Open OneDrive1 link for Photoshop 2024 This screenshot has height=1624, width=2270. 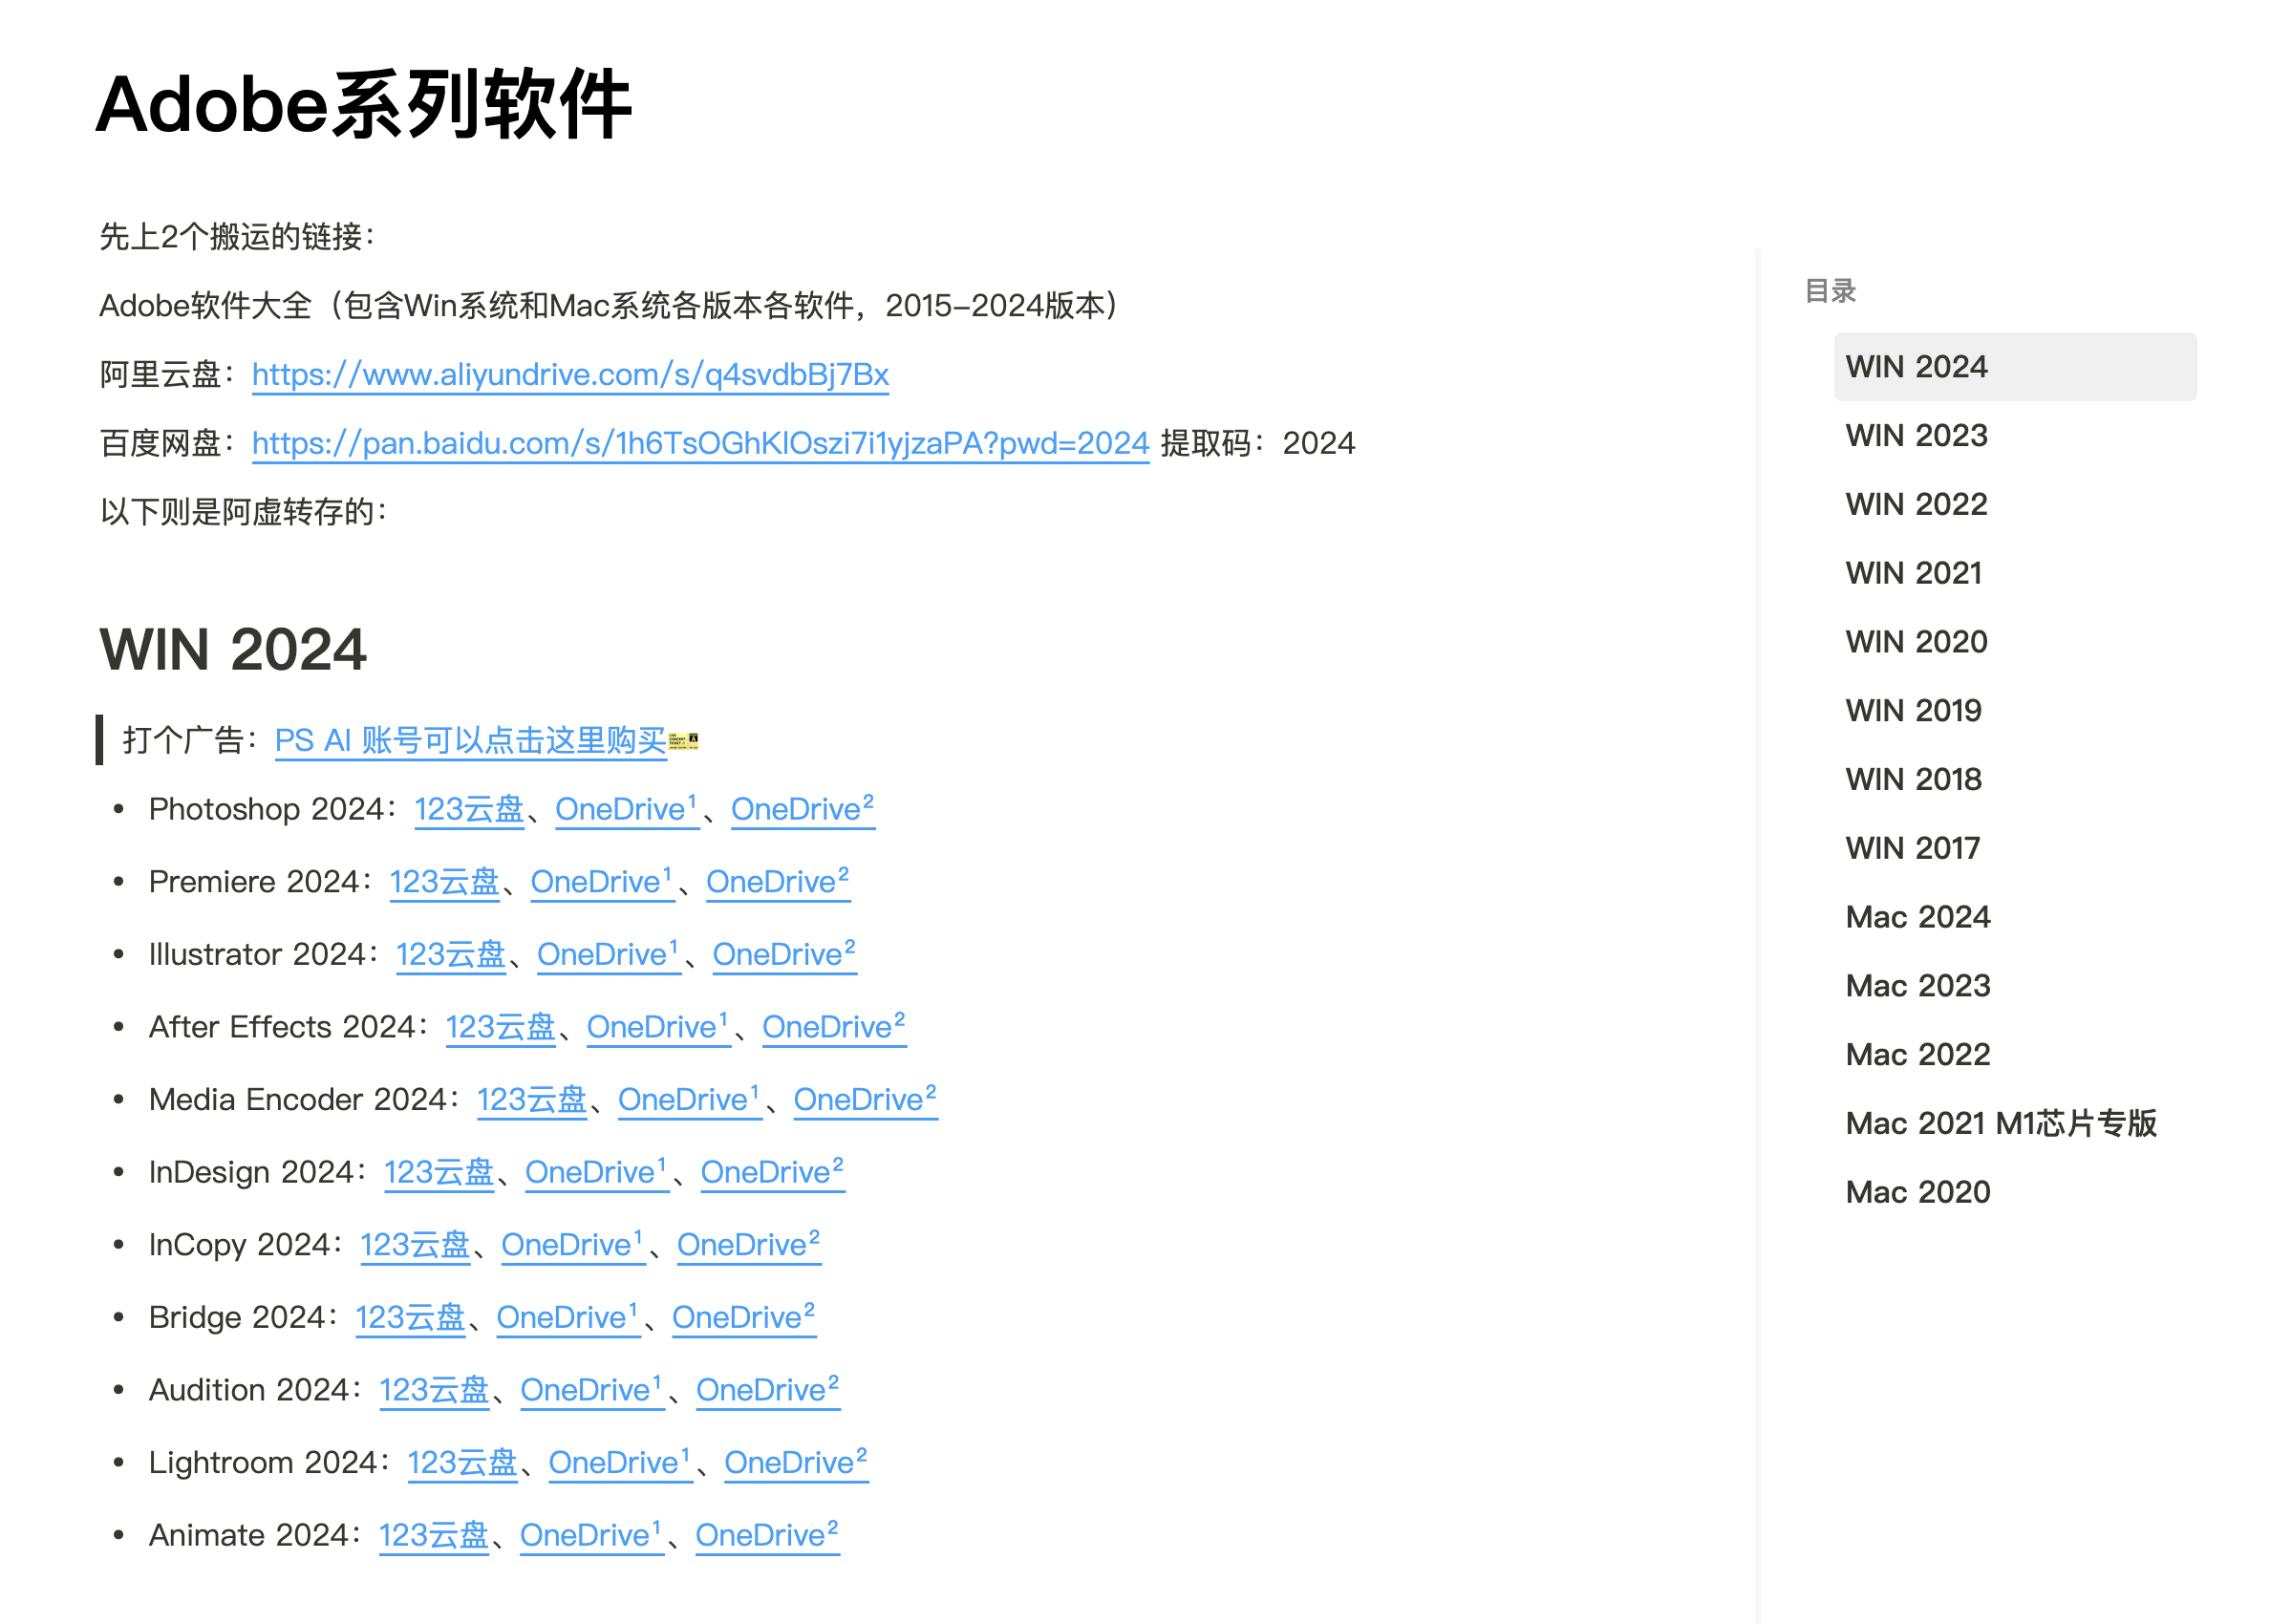click(x=626, y=809)
